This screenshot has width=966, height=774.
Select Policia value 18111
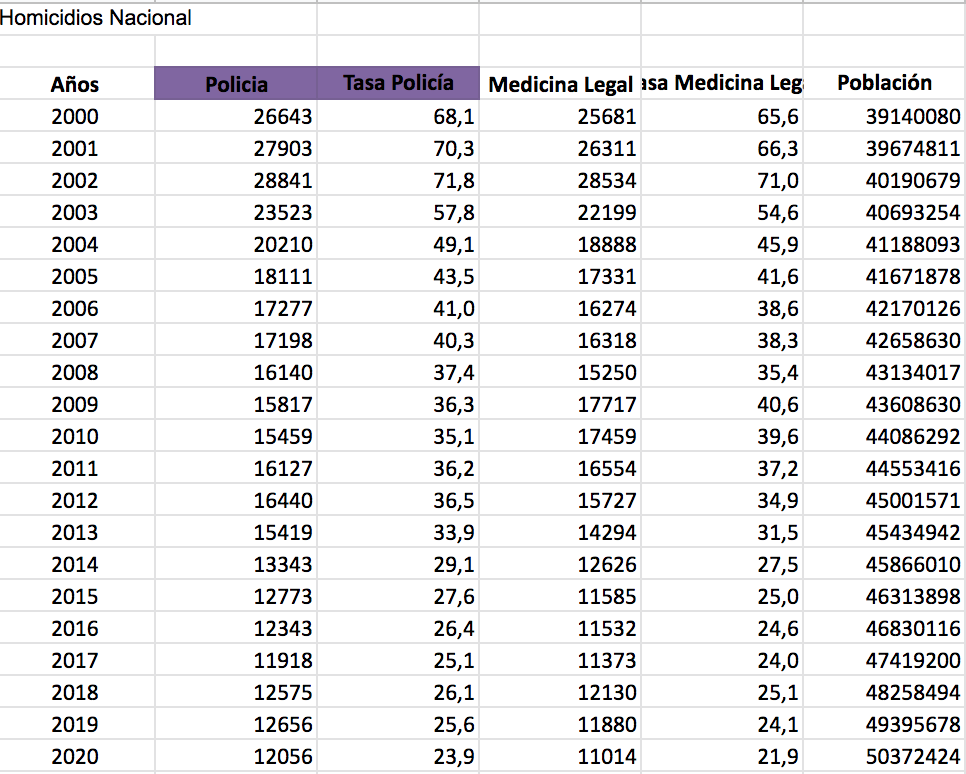point(235,277)
